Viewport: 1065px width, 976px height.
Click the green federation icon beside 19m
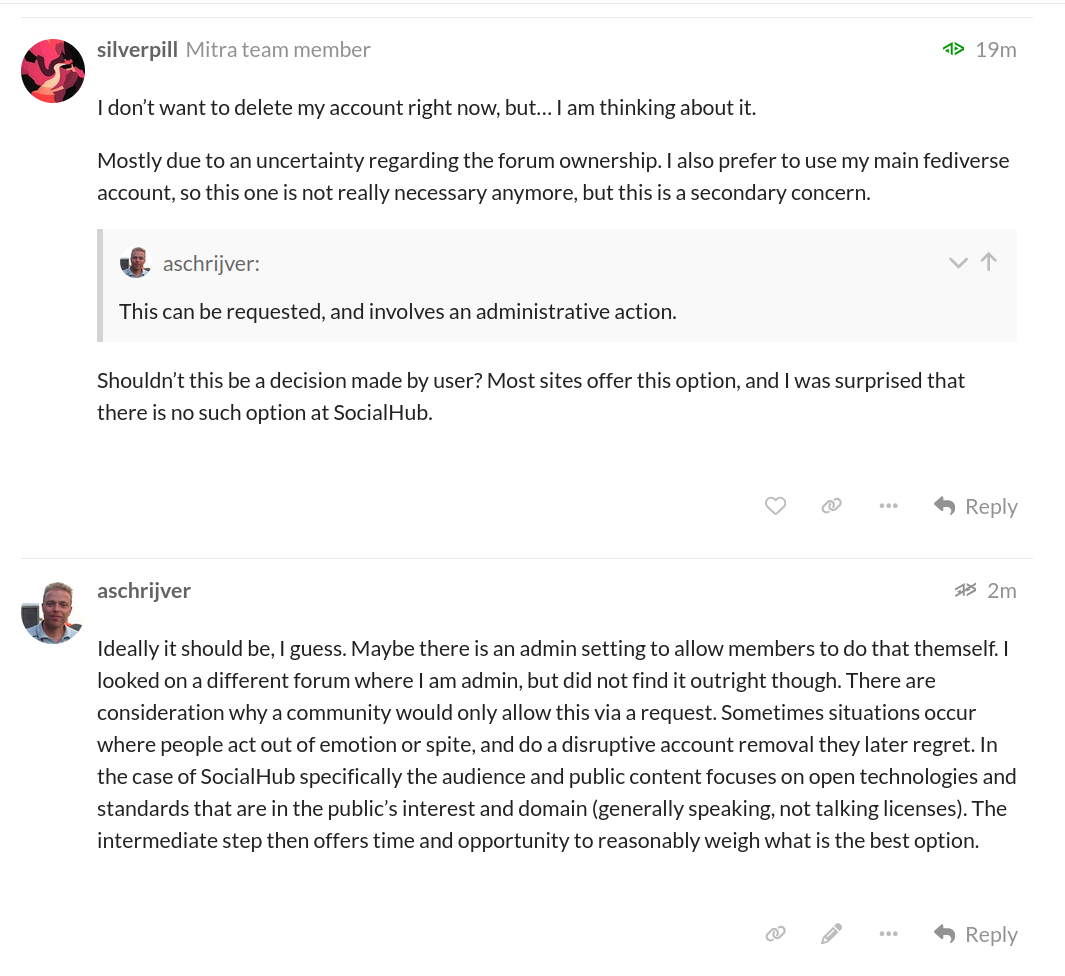(x=953, y=49)
